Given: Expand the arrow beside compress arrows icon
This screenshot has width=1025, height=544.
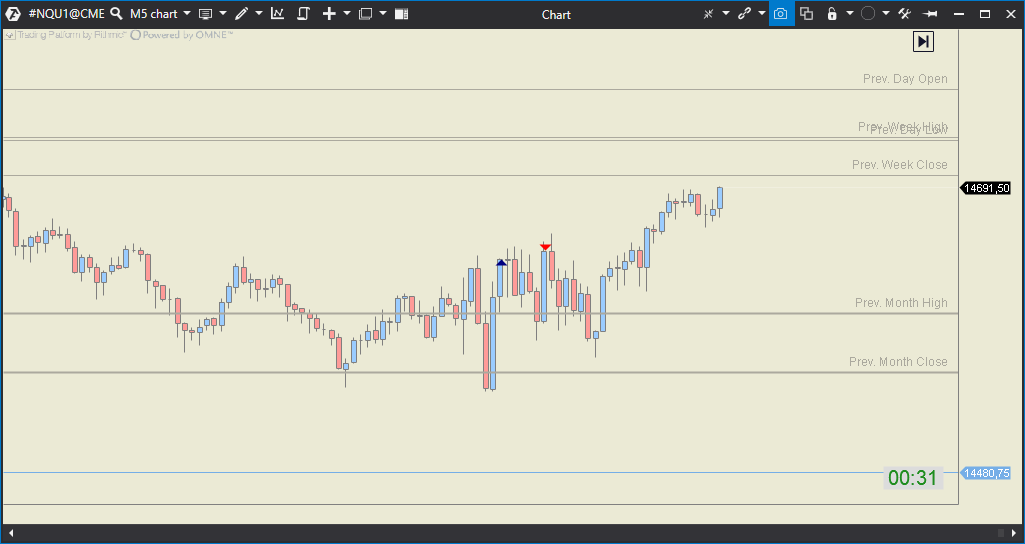Looking at the screenshot, I should 726,14.
